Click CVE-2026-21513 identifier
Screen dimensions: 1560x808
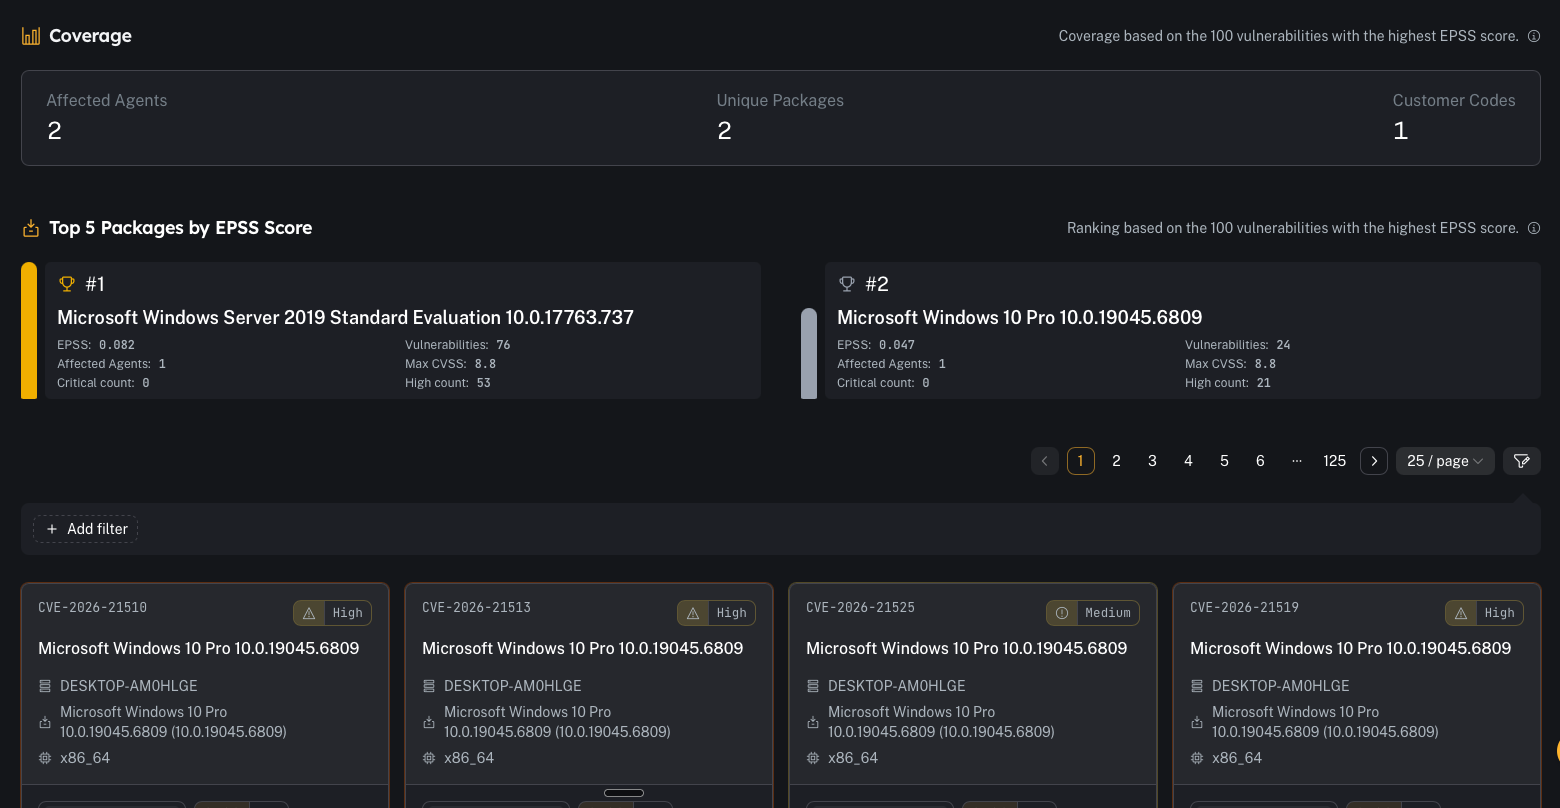click(x=477, y=607)
